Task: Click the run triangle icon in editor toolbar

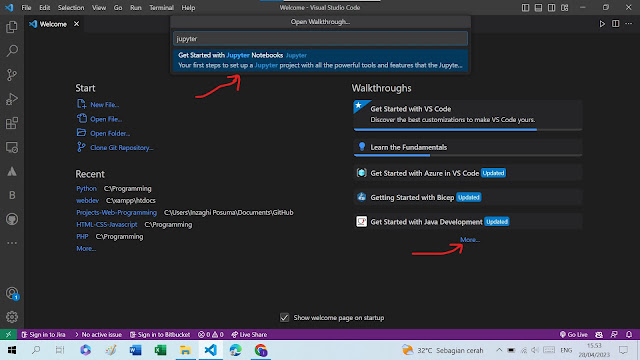Action: click(x=602, y=24)
